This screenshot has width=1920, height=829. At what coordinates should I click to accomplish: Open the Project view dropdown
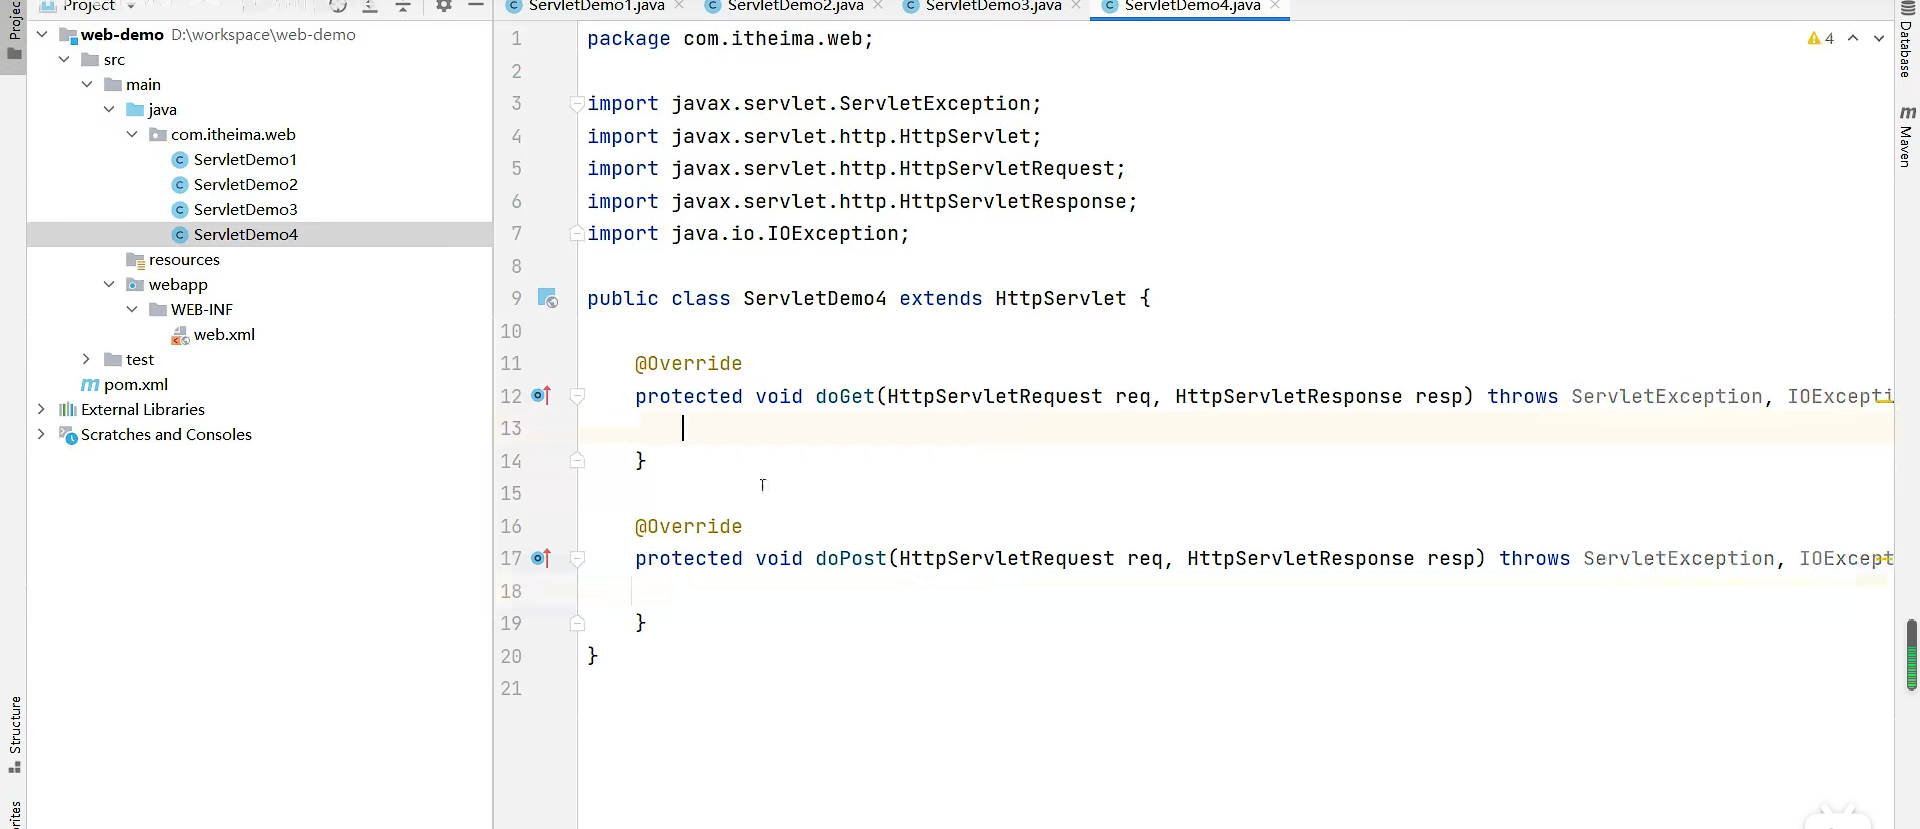tap(131, 6)
